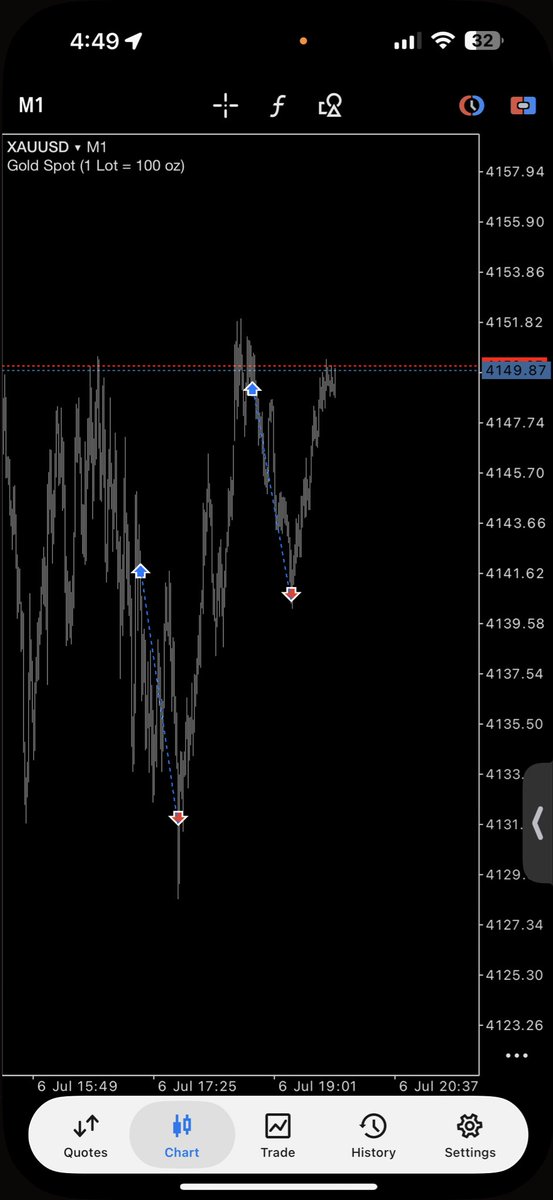Tap the cellular signal bars icon

pyautogui.click(x=407, y=42)
